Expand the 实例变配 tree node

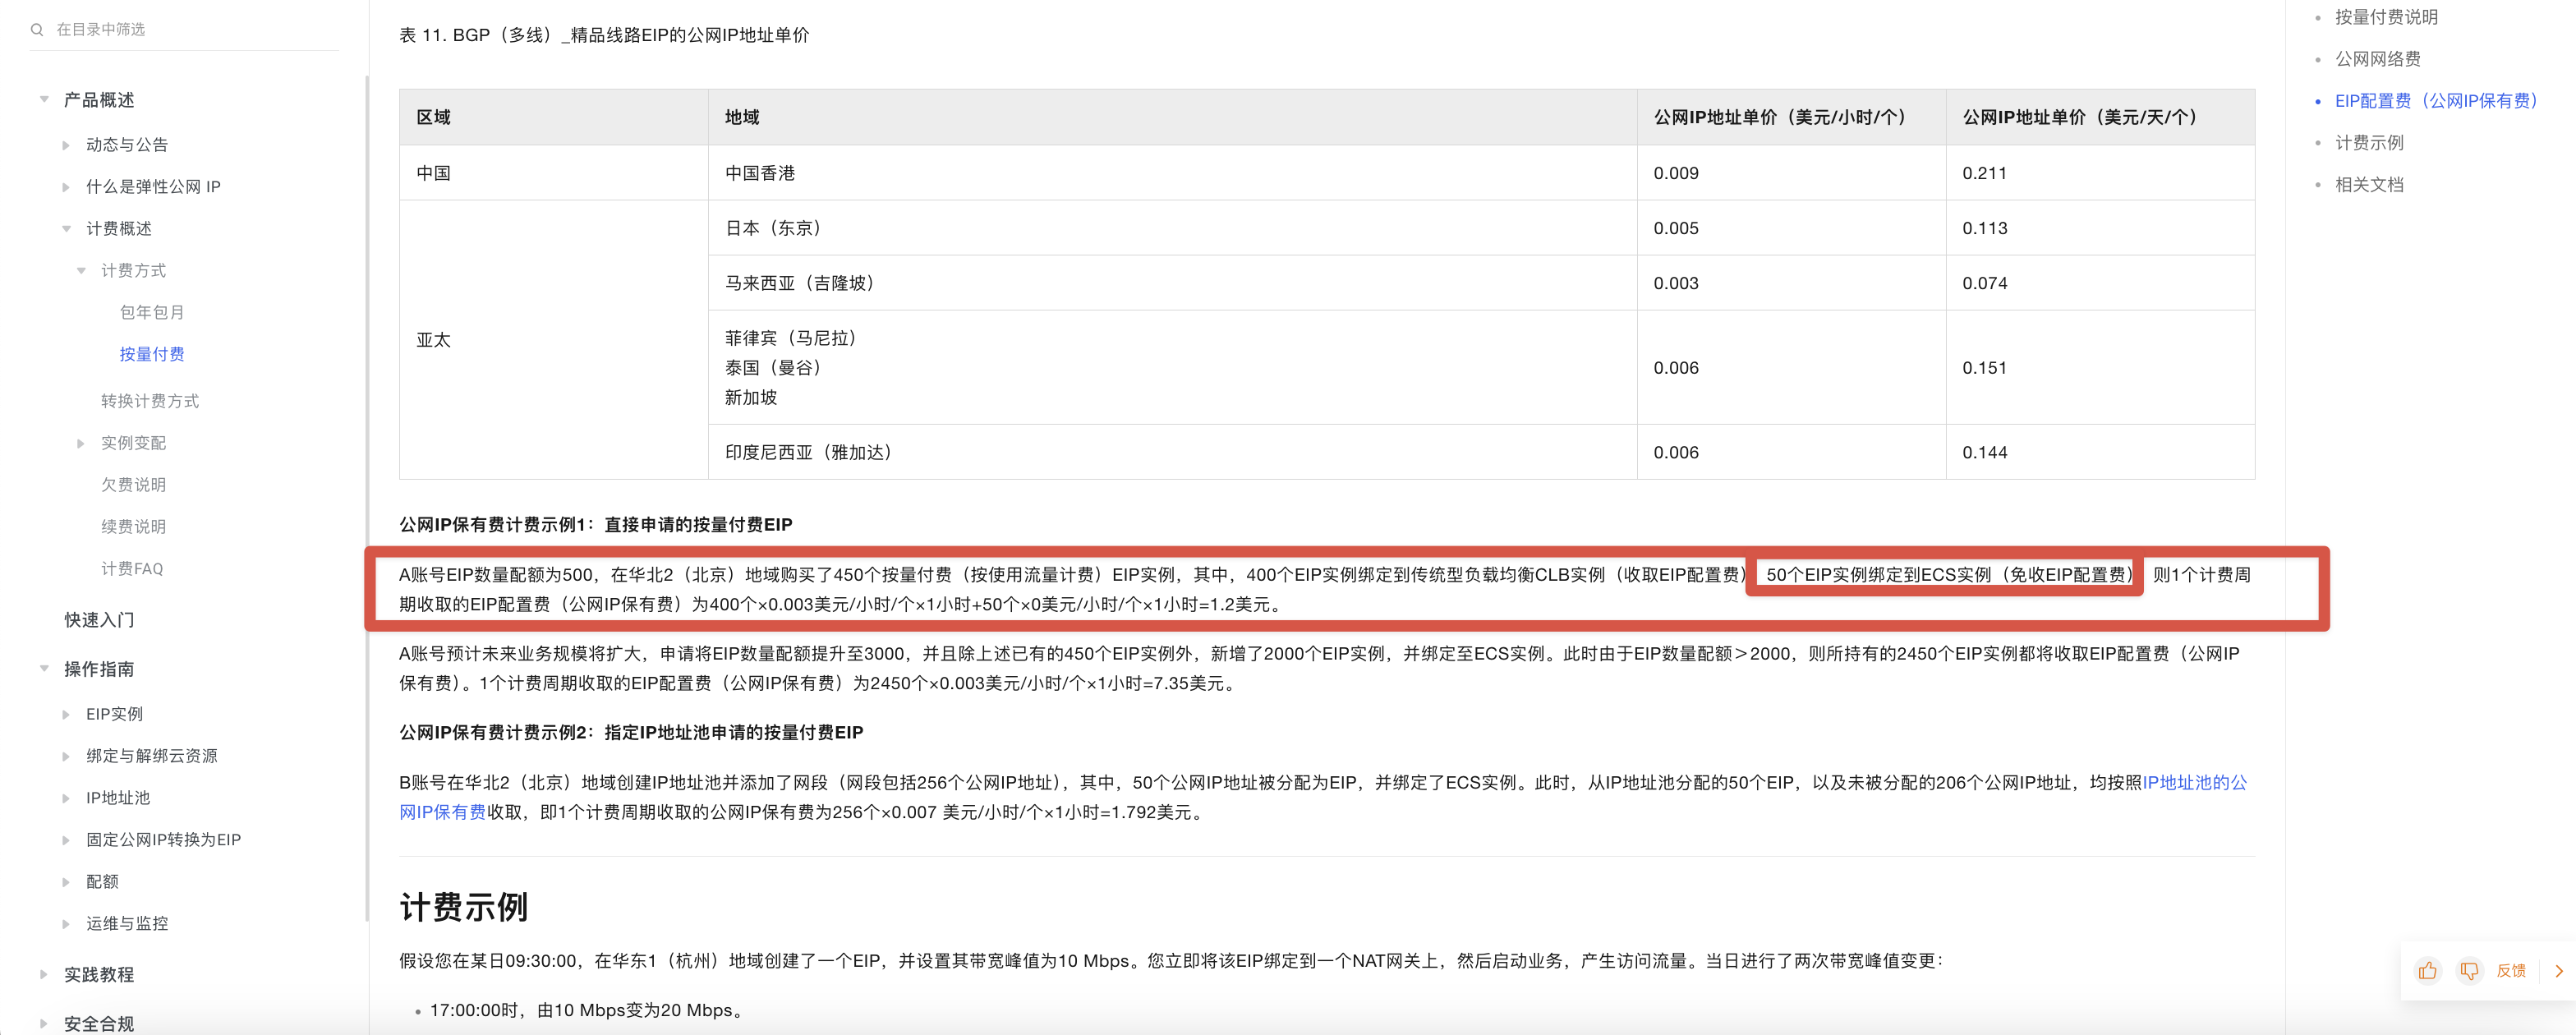point(81,443)
